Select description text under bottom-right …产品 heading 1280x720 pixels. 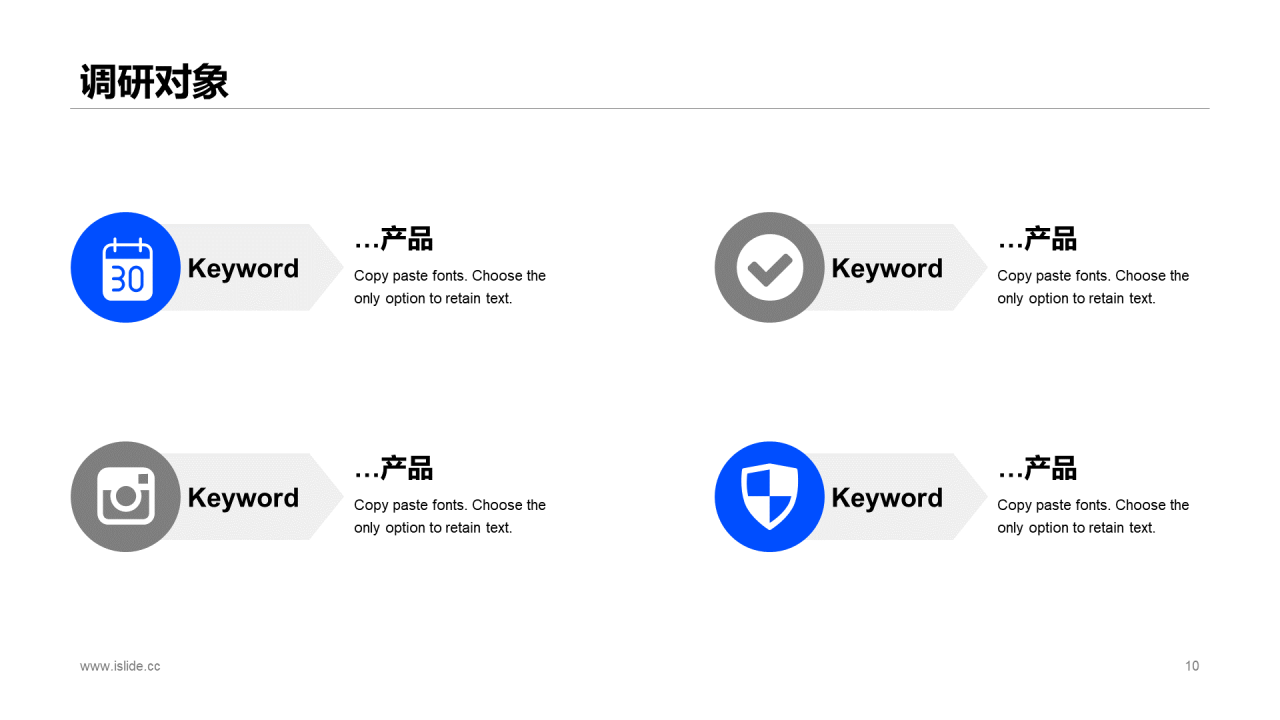[x=1093, y=516]
